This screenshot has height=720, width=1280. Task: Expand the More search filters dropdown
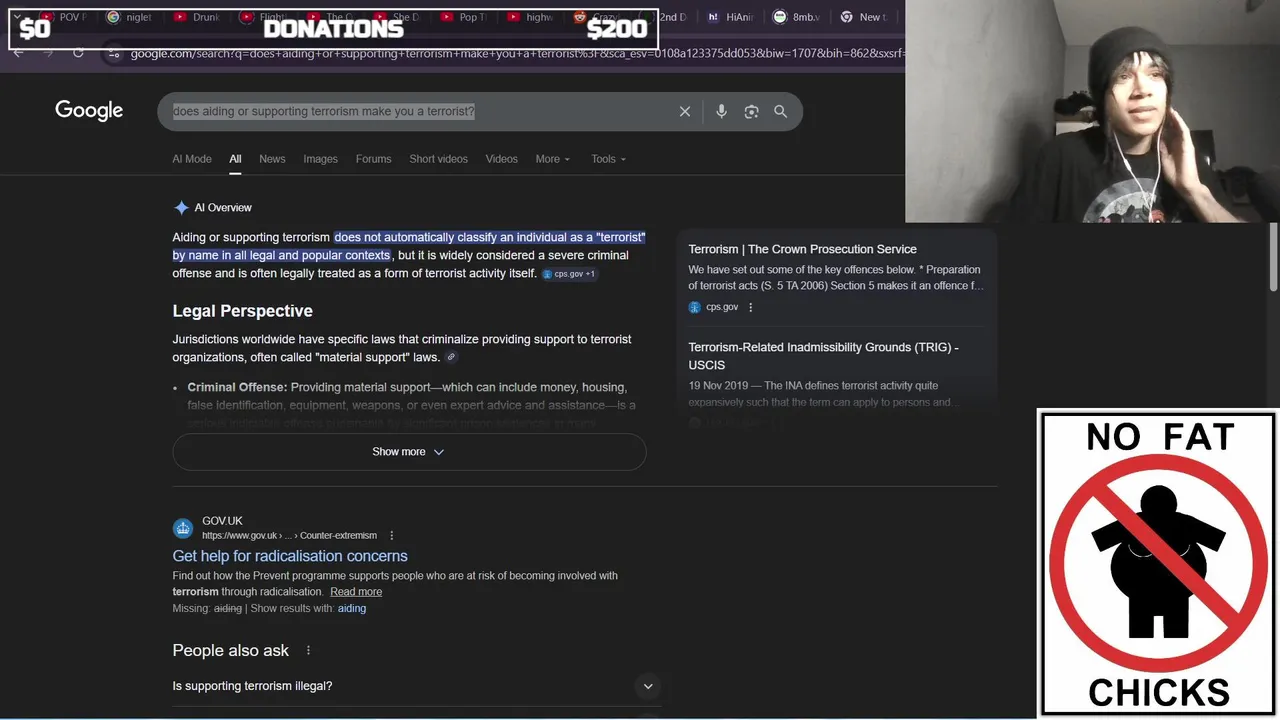(x=552, y=159)
